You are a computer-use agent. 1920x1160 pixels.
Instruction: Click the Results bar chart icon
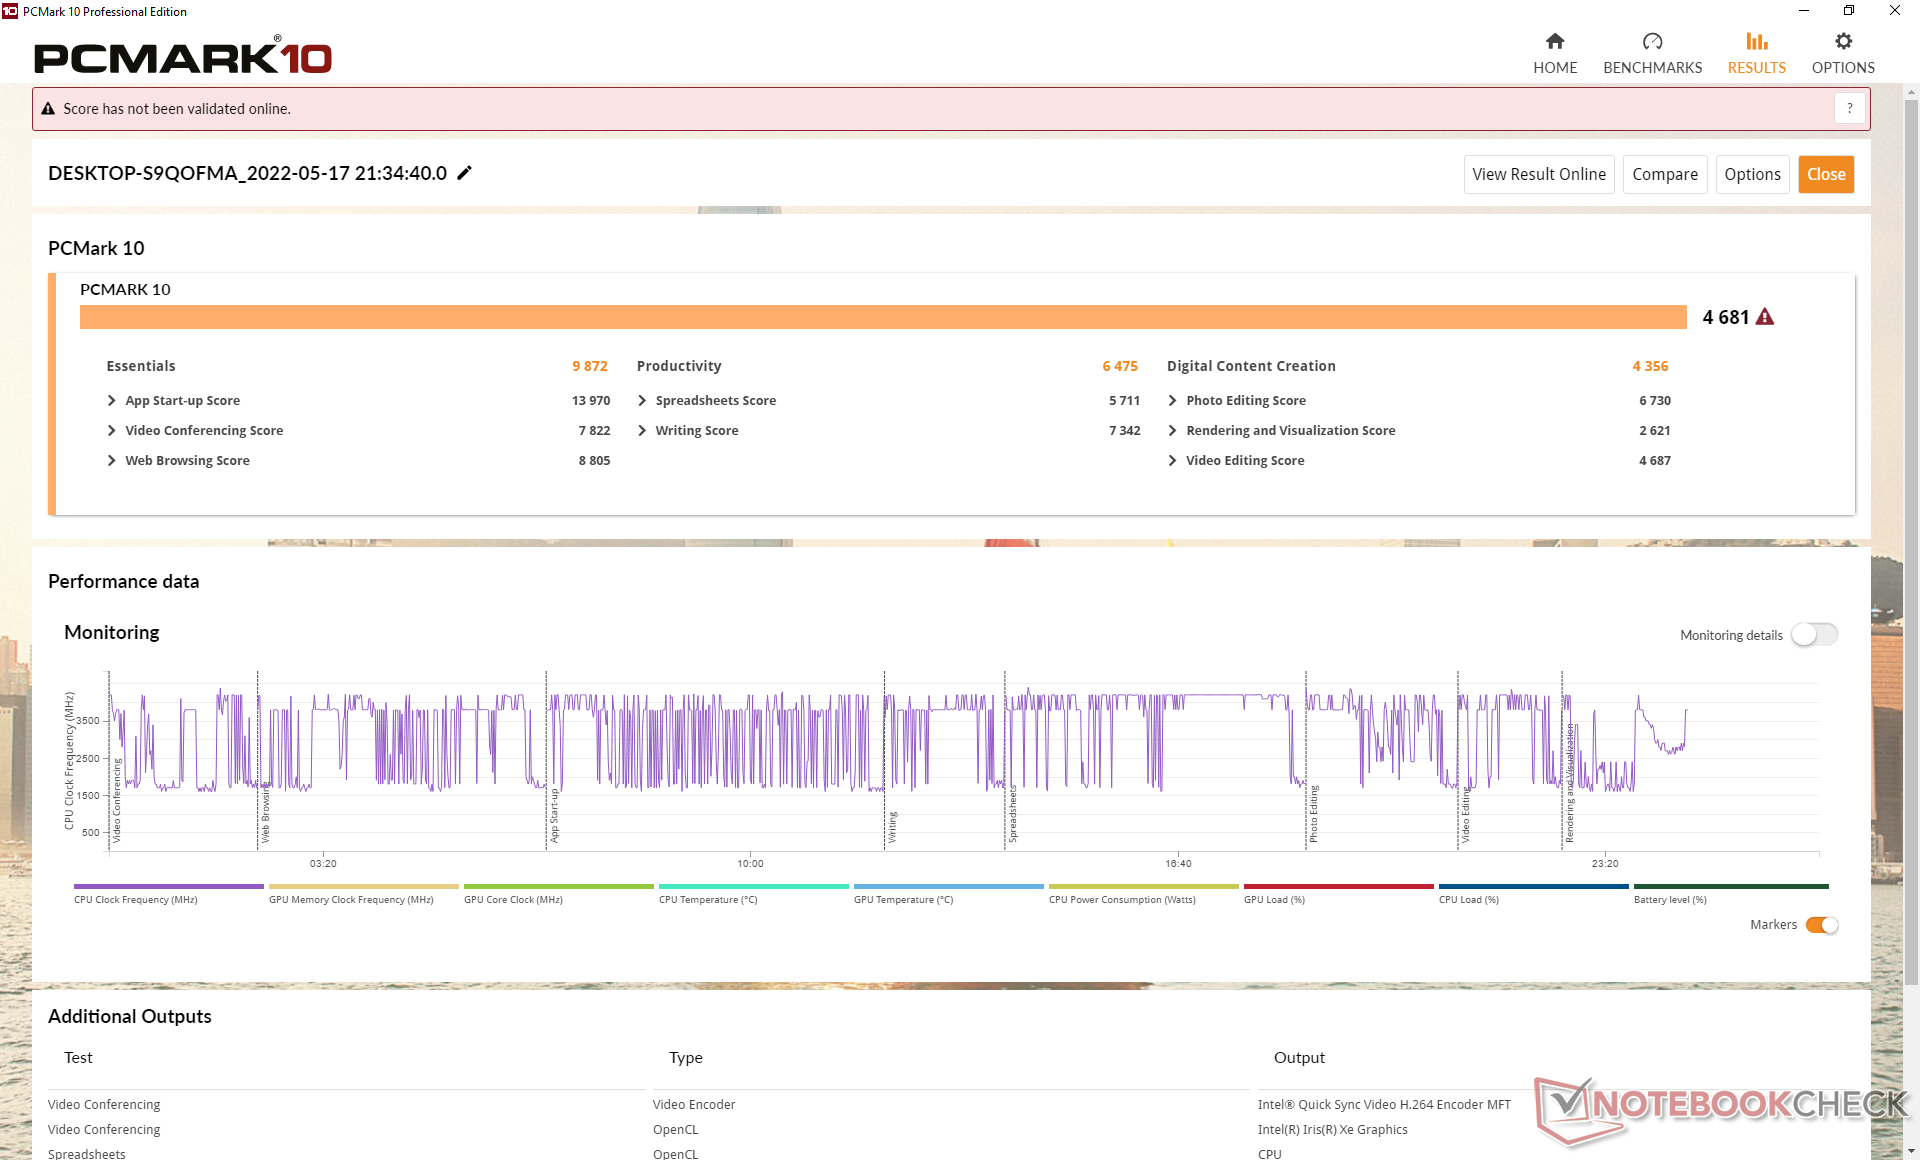pos(1756,42)
